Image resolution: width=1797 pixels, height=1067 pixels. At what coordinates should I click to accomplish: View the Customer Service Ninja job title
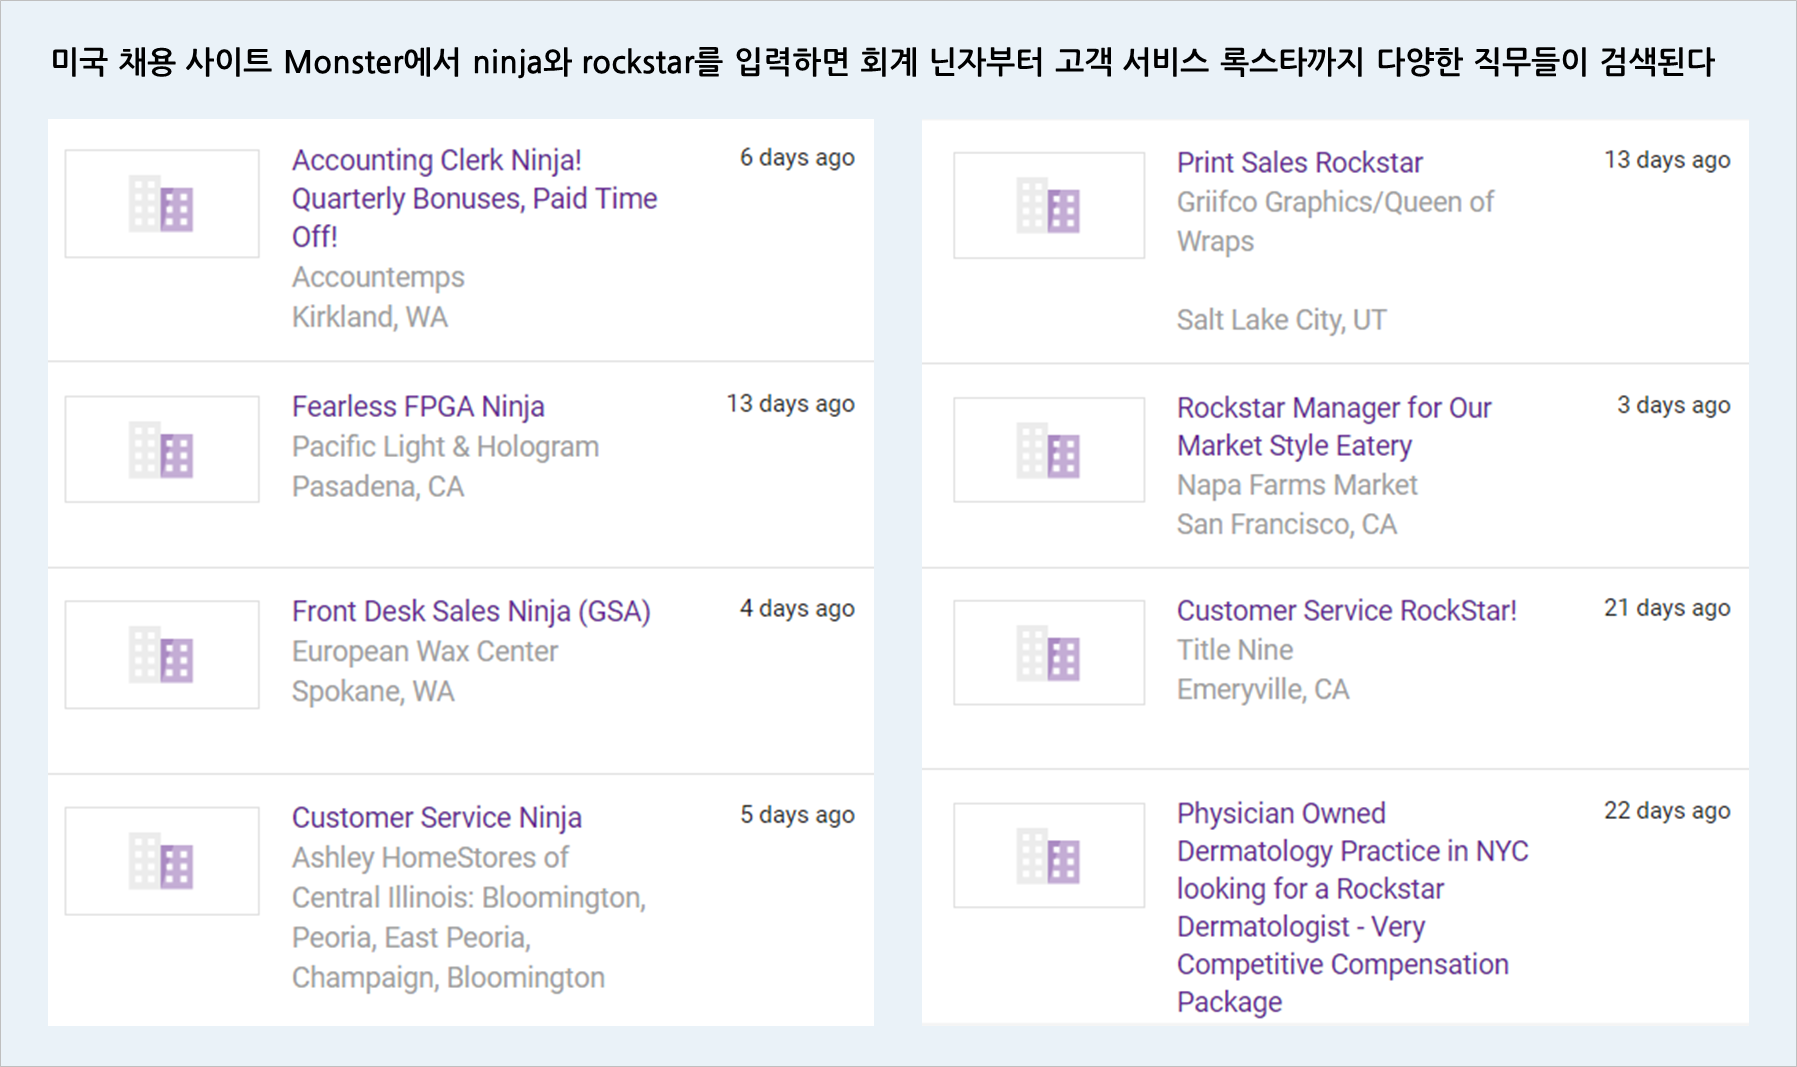(436, 818)
